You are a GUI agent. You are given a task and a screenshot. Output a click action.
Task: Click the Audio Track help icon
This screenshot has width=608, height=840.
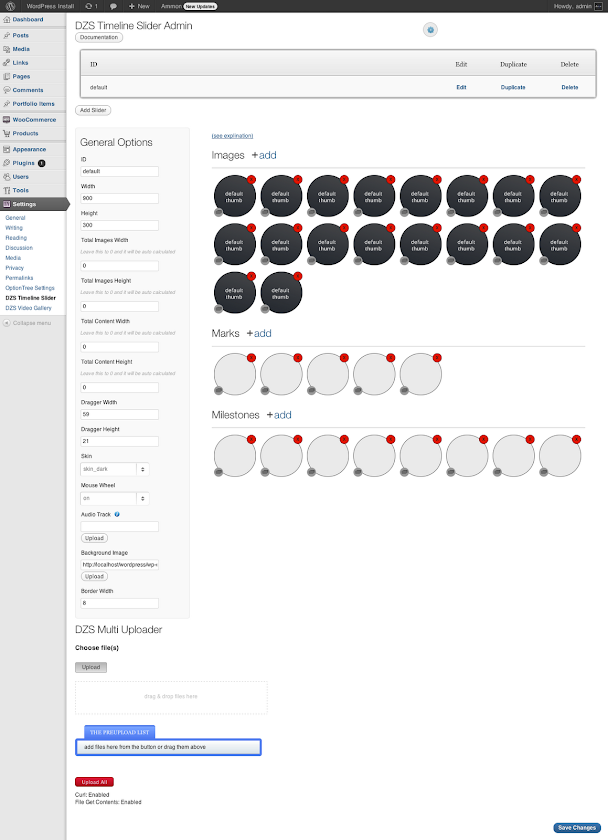pyautogui.click(x=117, y=514)
